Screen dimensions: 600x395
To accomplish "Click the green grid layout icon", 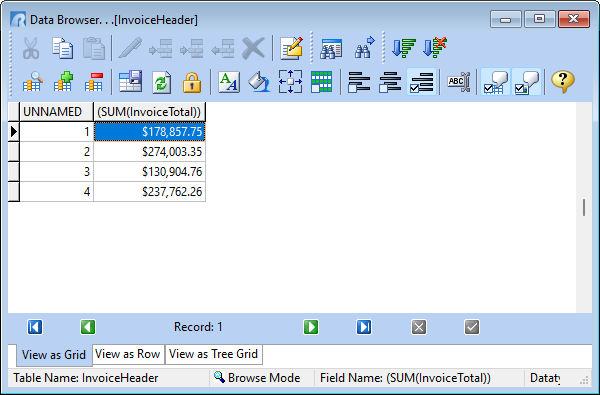I will point(321,82).
